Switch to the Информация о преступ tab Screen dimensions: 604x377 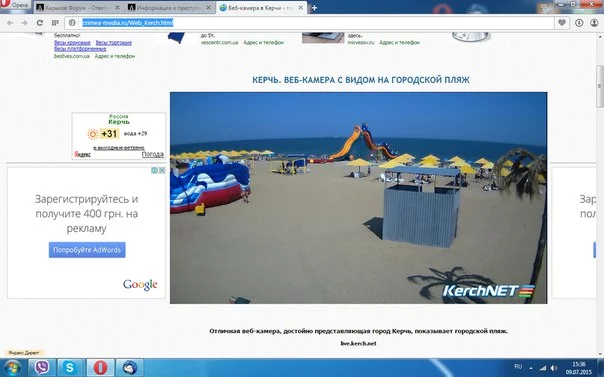[170, 8]
